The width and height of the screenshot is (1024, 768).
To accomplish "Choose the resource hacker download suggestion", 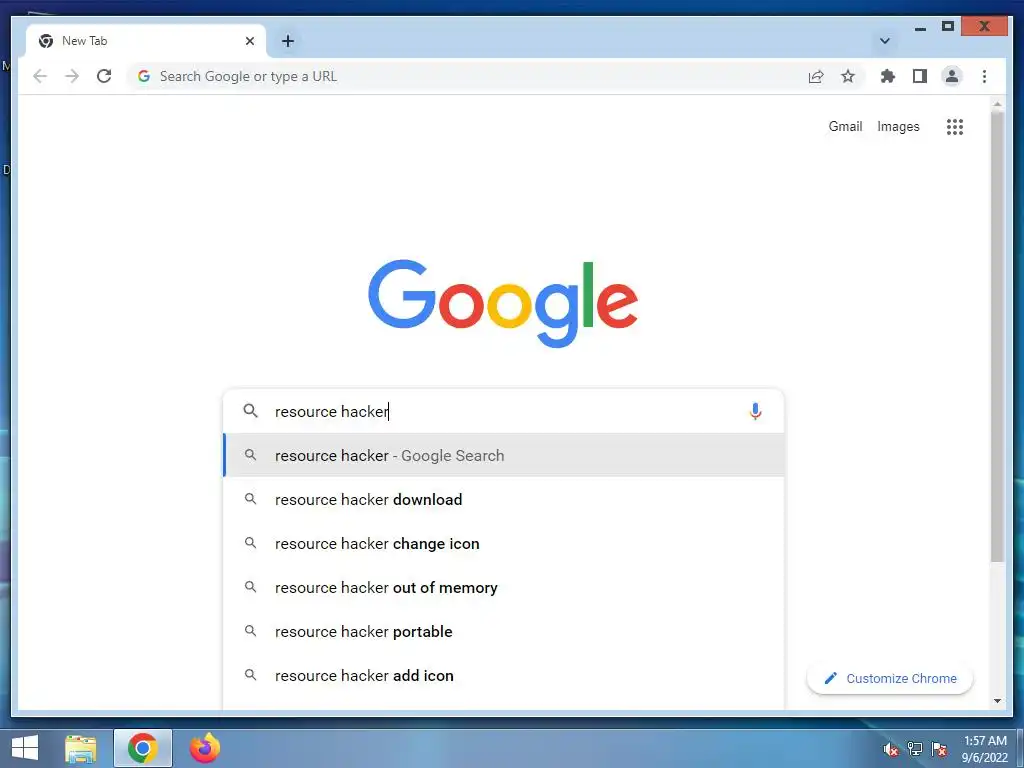I will [504, 499].
